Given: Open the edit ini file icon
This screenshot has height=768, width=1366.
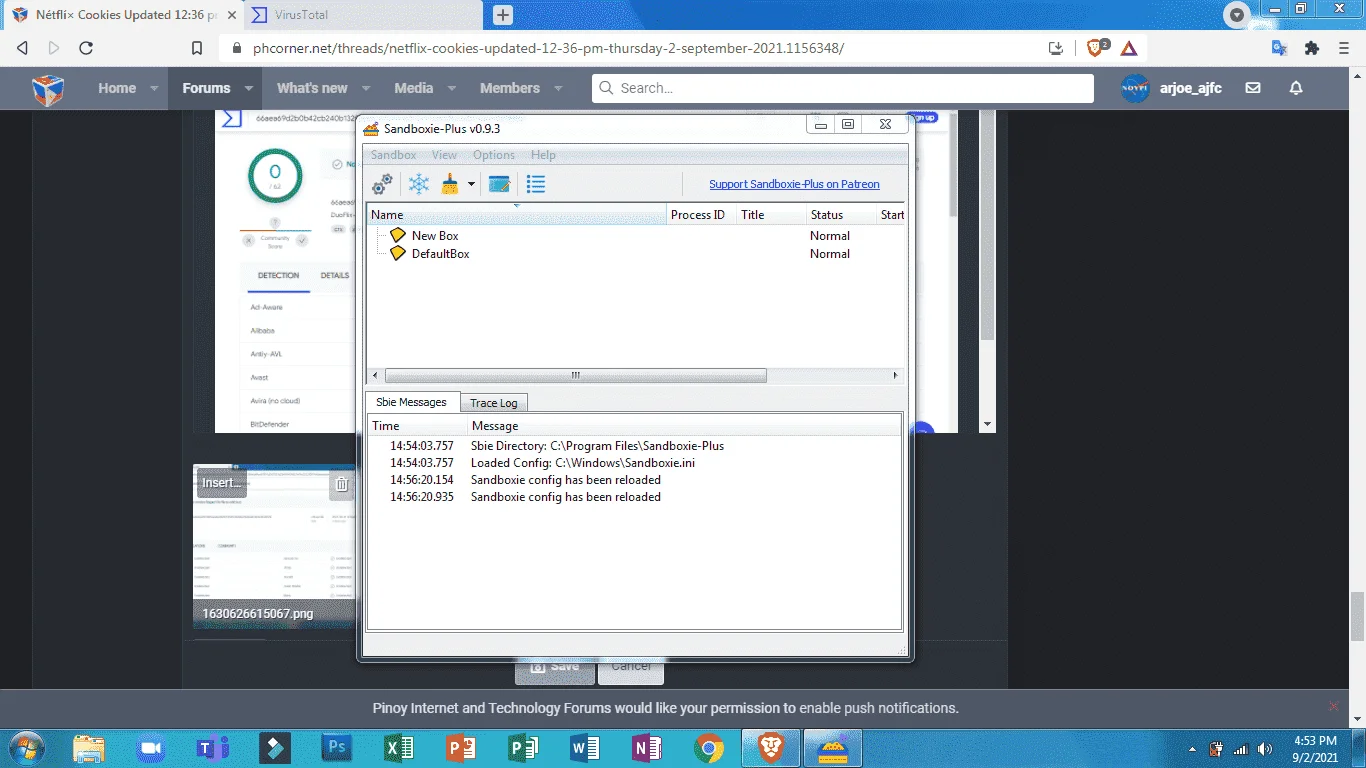Looking at the screenshot, I should 499,184.
